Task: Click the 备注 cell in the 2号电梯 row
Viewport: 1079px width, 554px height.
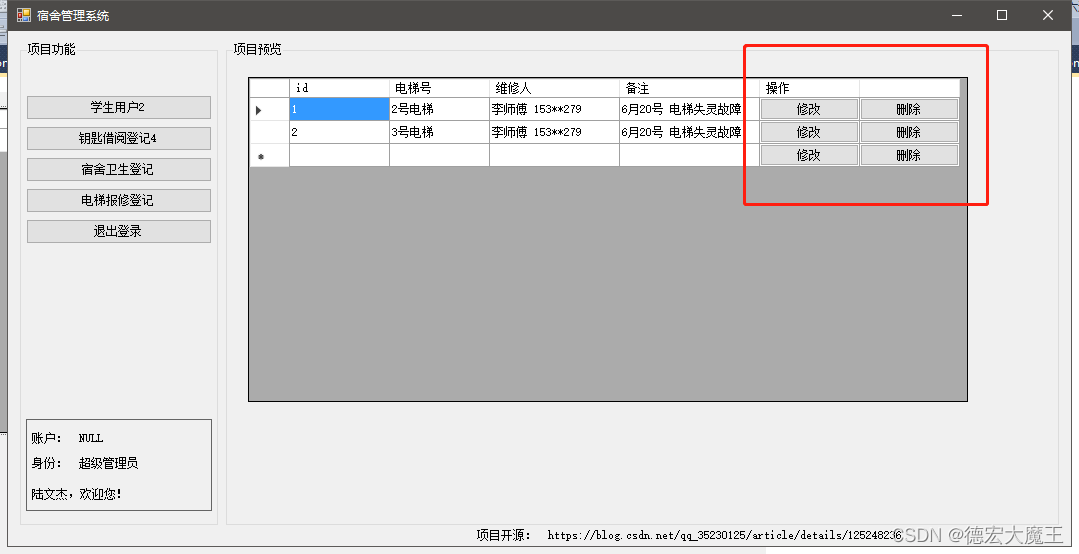Action: pyautogui.click(x=690, y=109)
